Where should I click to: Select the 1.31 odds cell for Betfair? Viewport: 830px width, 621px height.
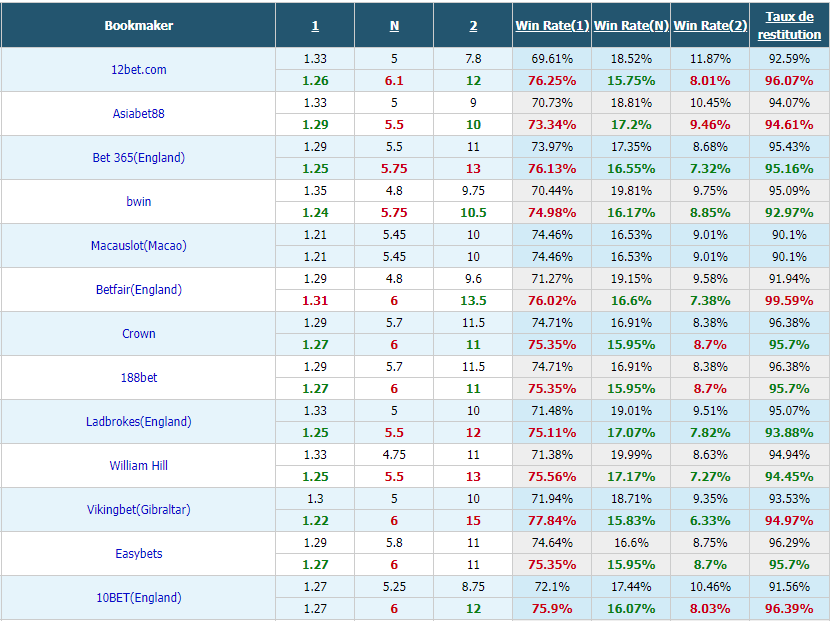(315, 300)
